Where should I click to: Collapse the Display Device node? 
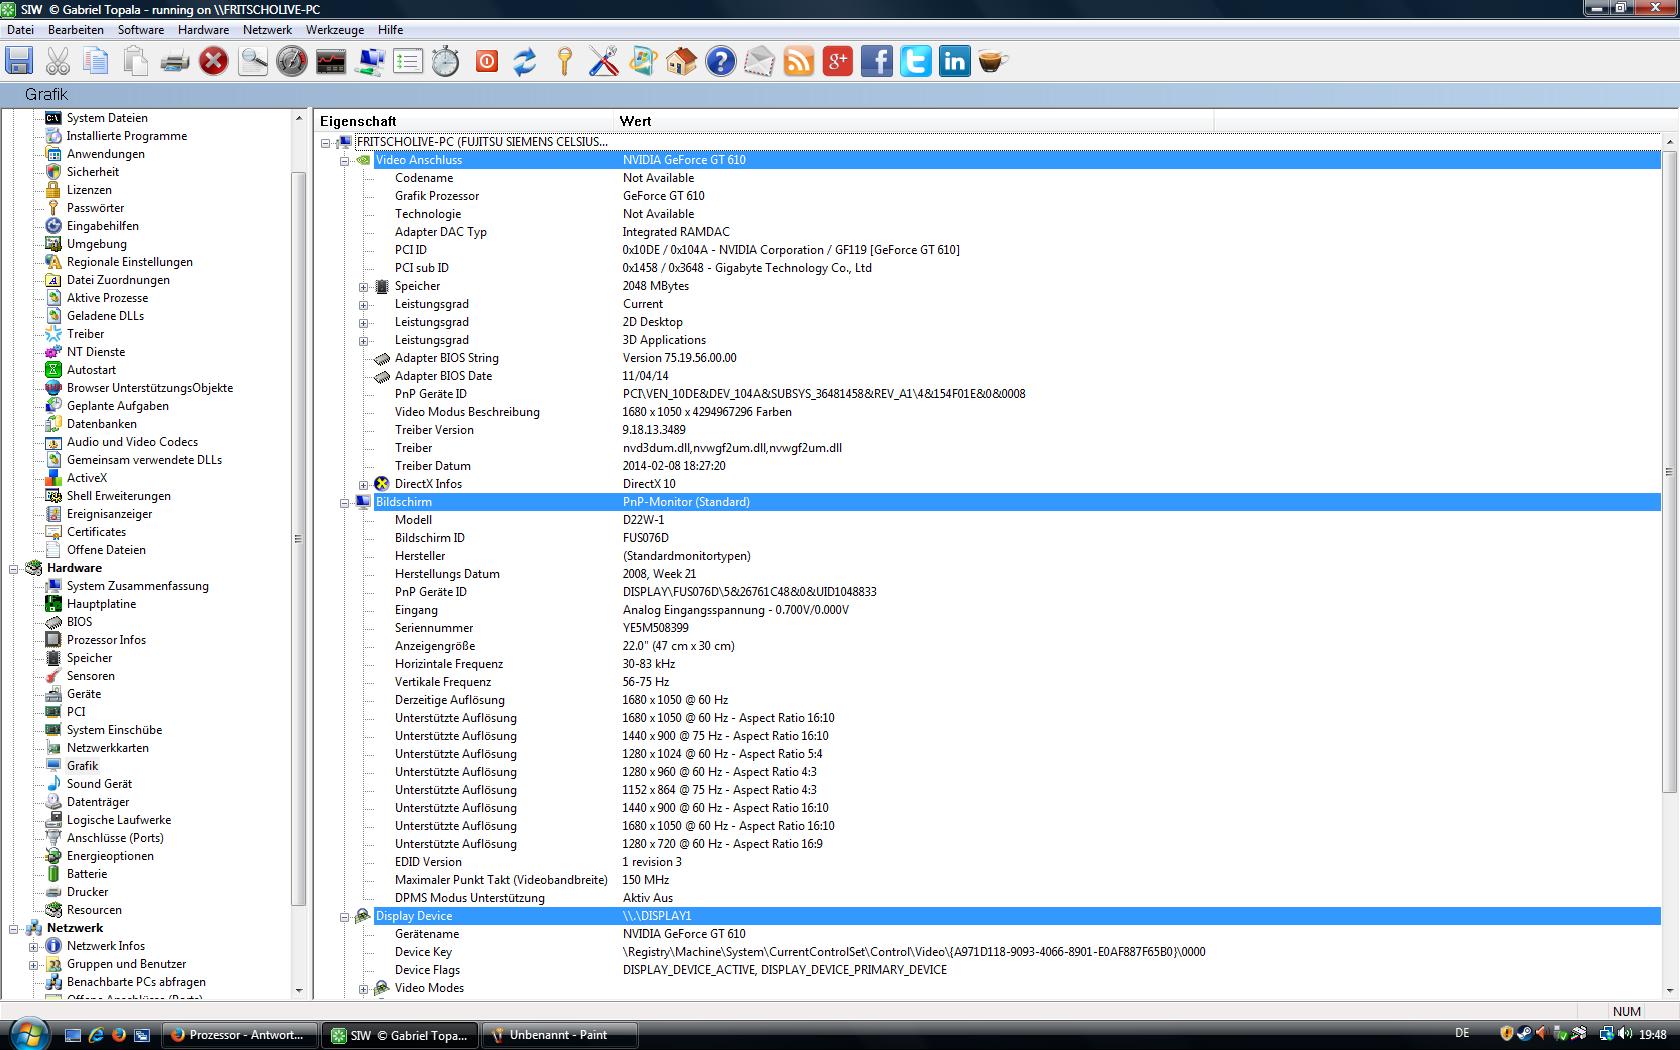point(345,916)
